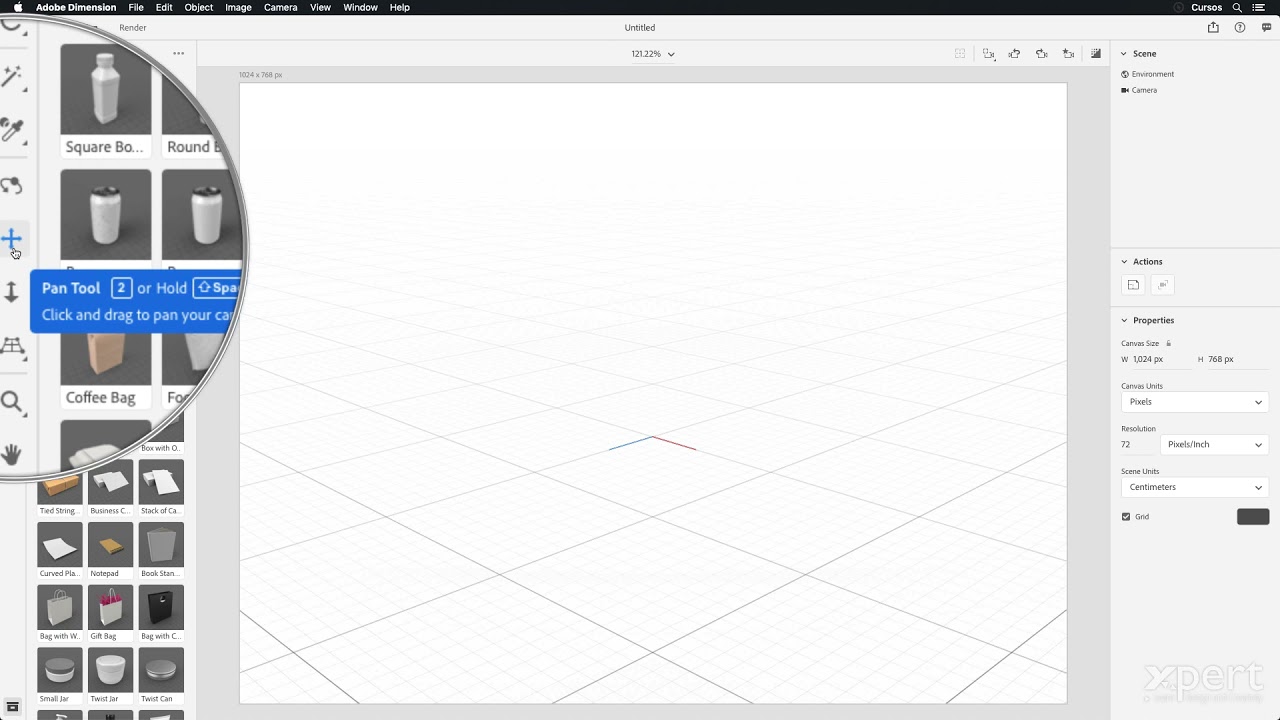Image resolution: width=1280 pixels, height=720 pixels.
Task: Collapse the Actions panel chevron
Action: [x=1124, y=262]
